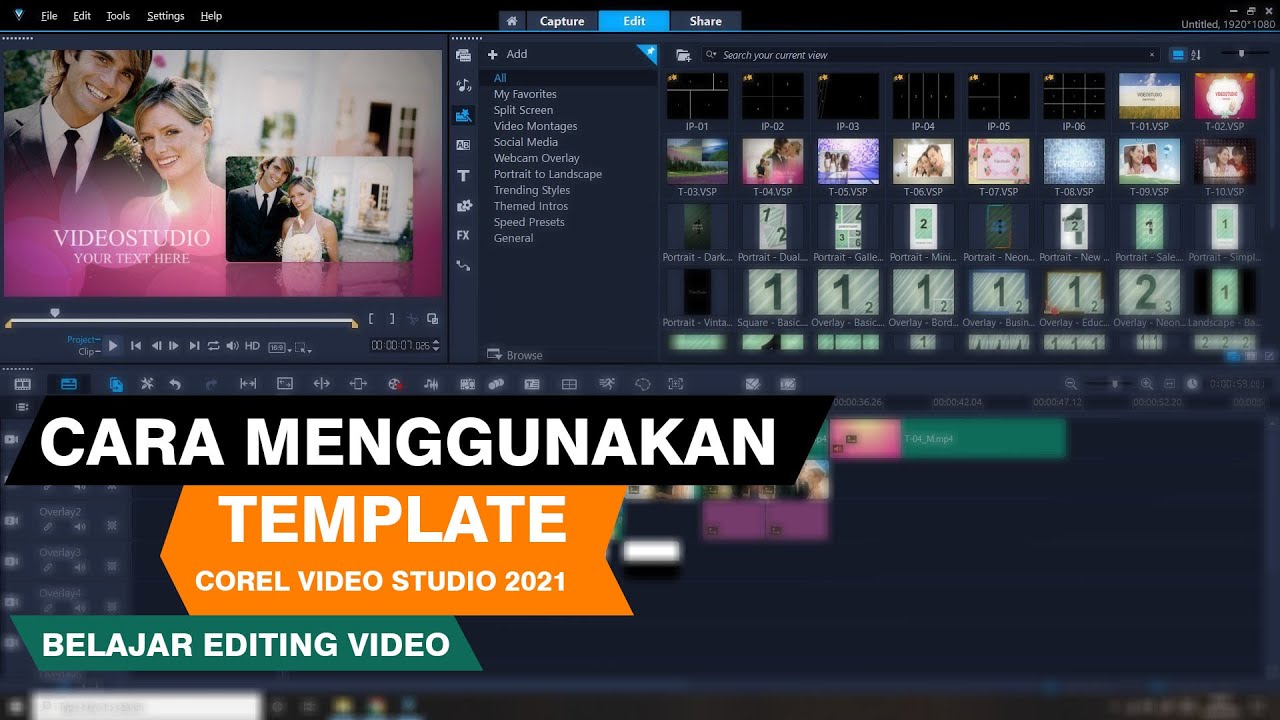Open the Record/Capture option icon
Image resolution: width=1280 pixels, height=720 pixels.
394,384
